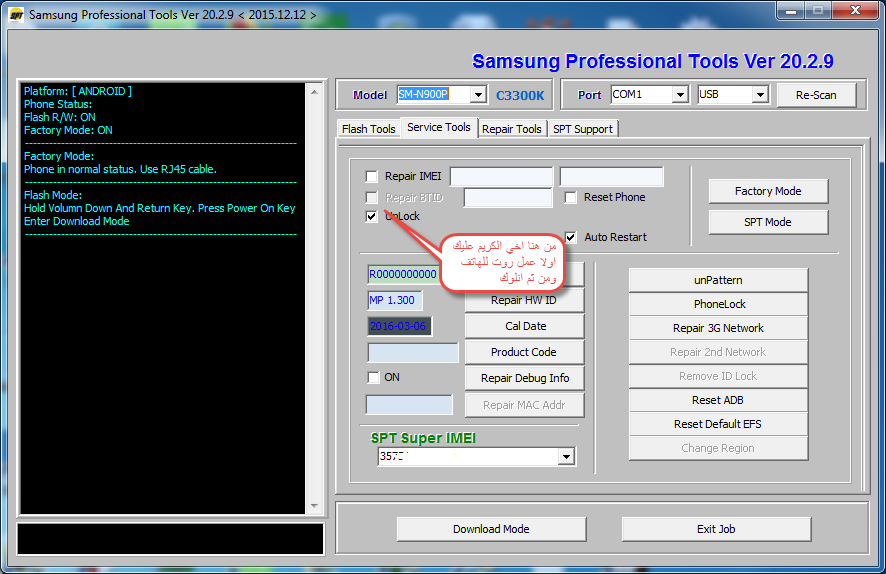Click the Product Code button
This screenshot has height=574, width=886.
(524, 352)
